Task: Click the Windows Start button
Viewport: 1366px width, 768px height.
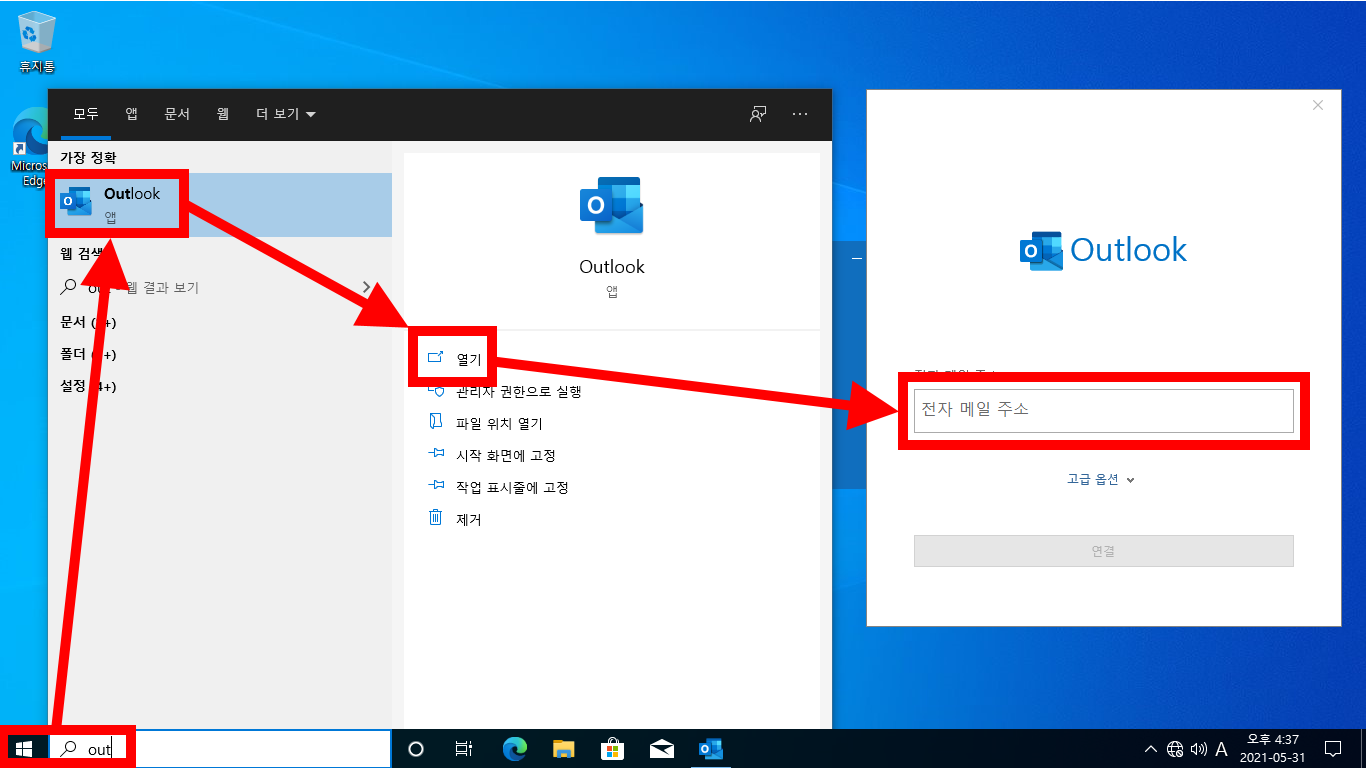Action: [x=24, y=748]
